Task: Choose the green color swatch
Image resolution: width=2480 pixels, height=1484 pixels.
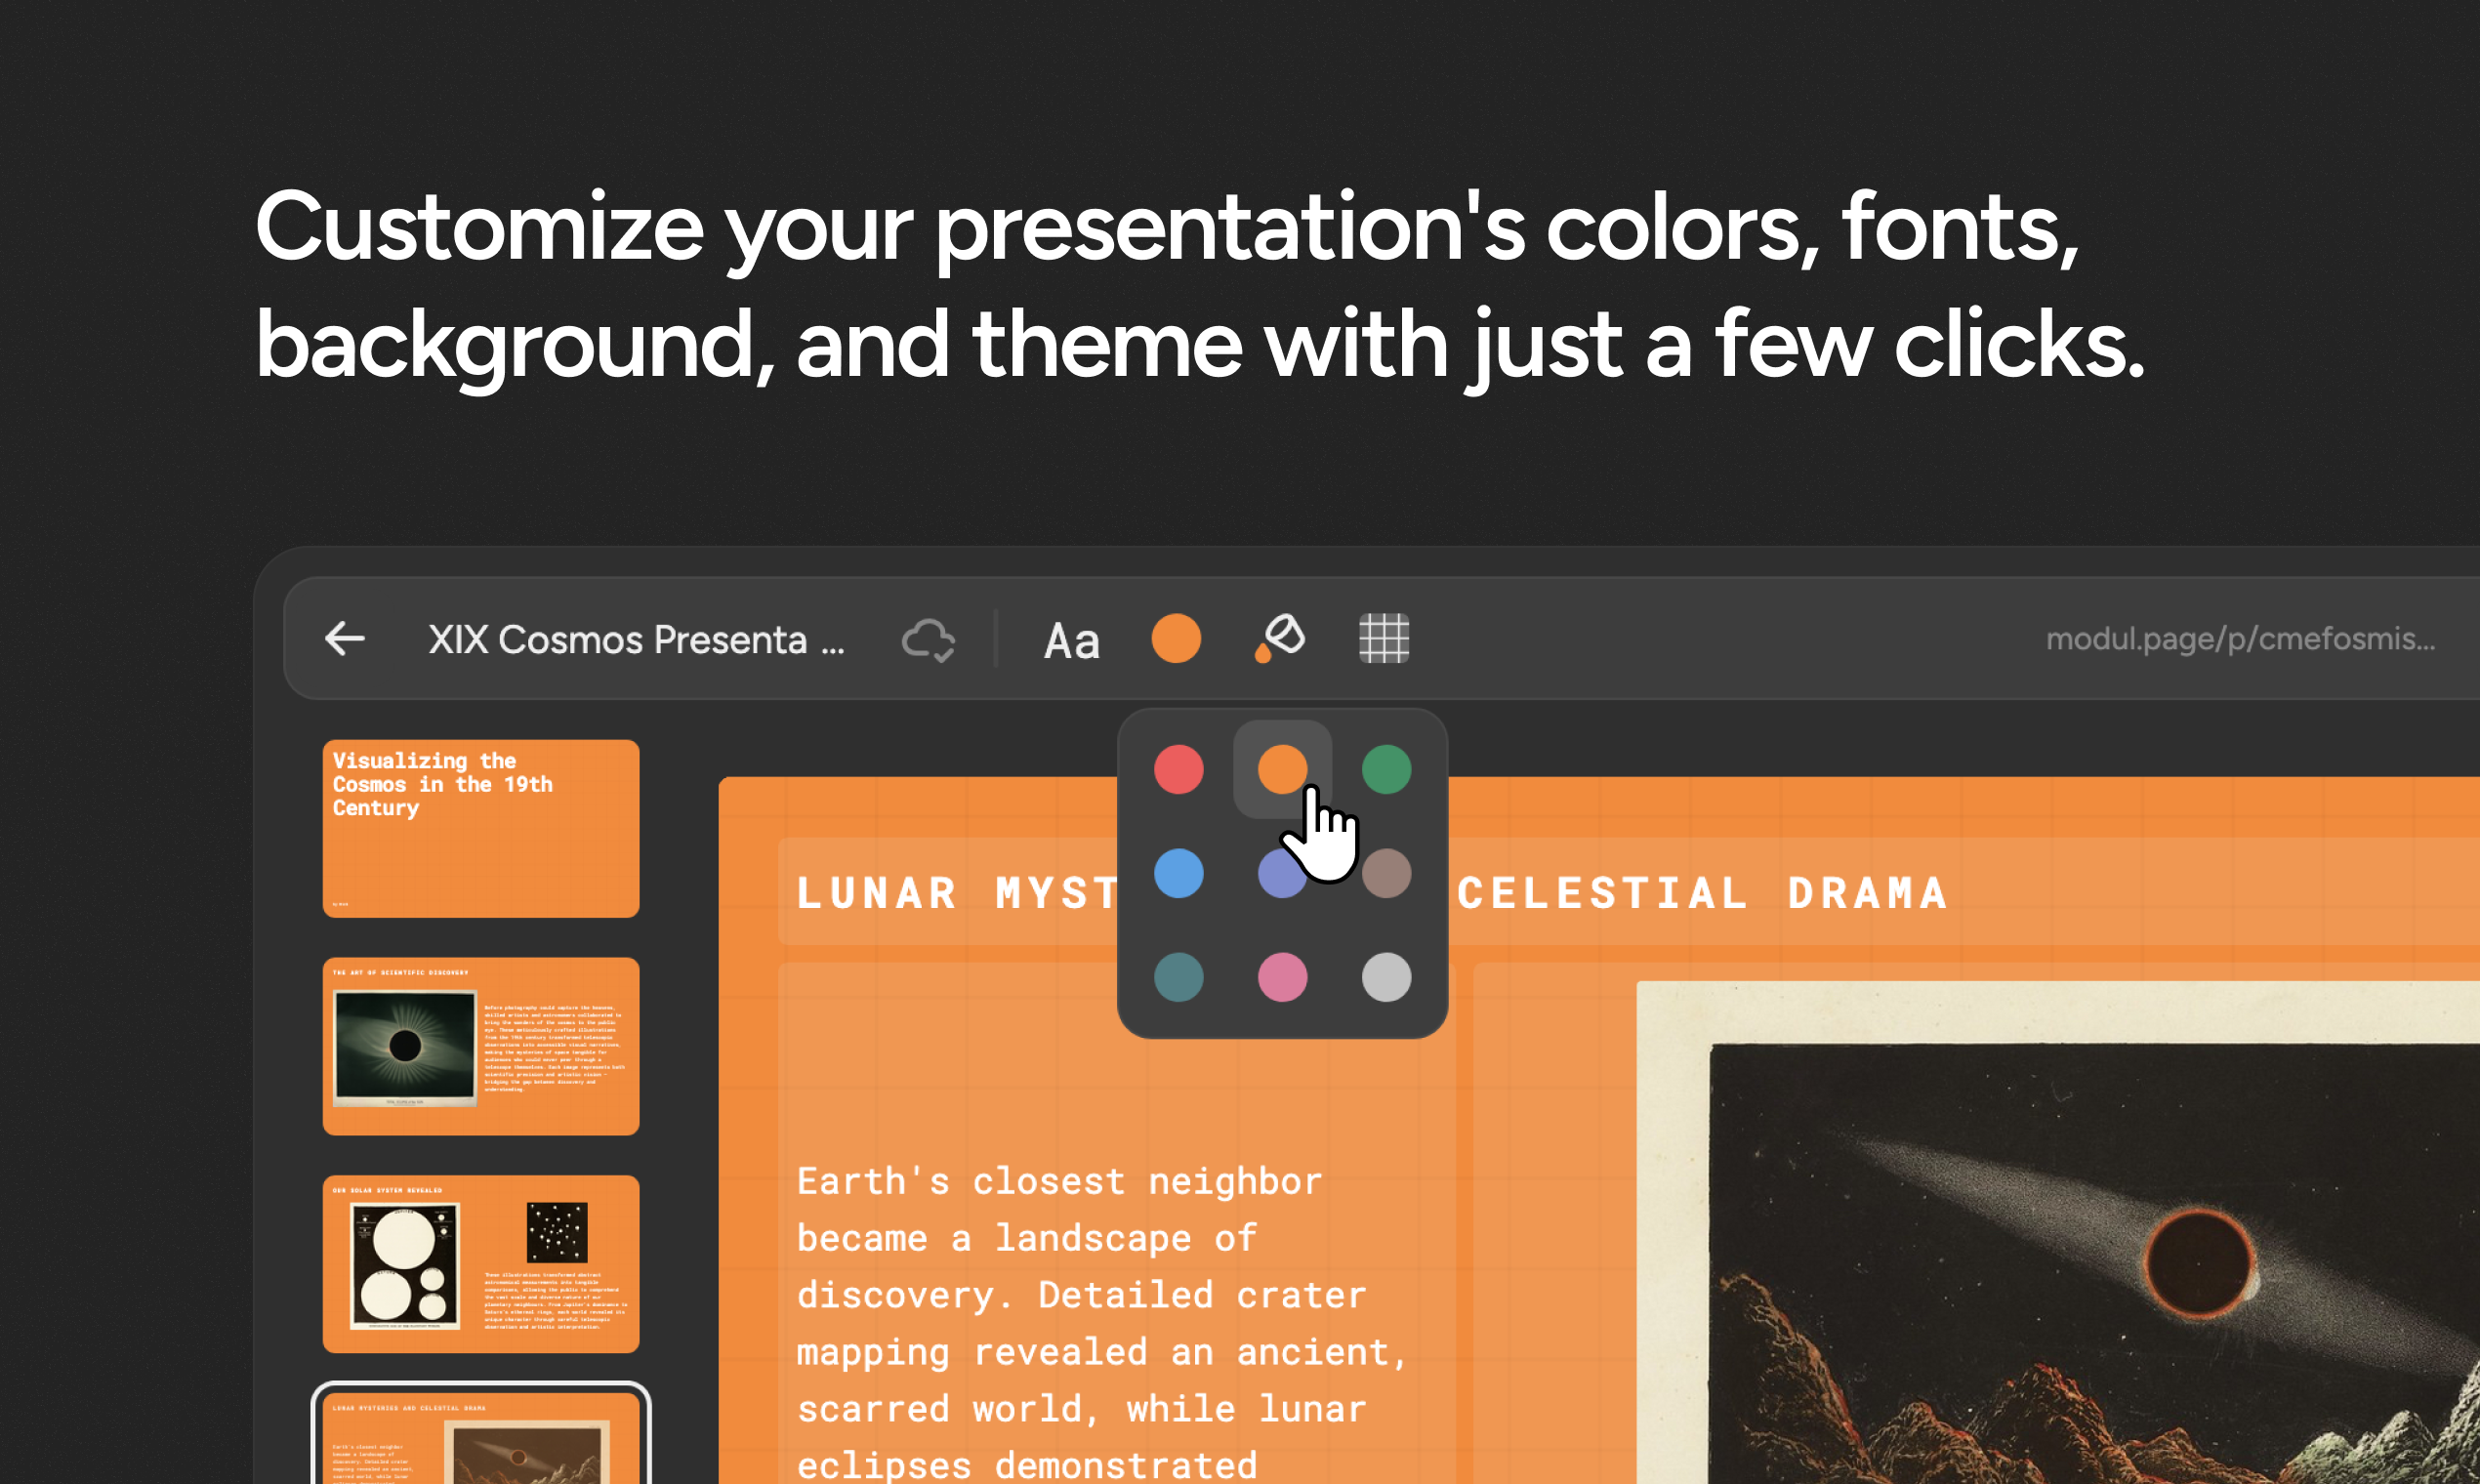Action: (1386, 770)
